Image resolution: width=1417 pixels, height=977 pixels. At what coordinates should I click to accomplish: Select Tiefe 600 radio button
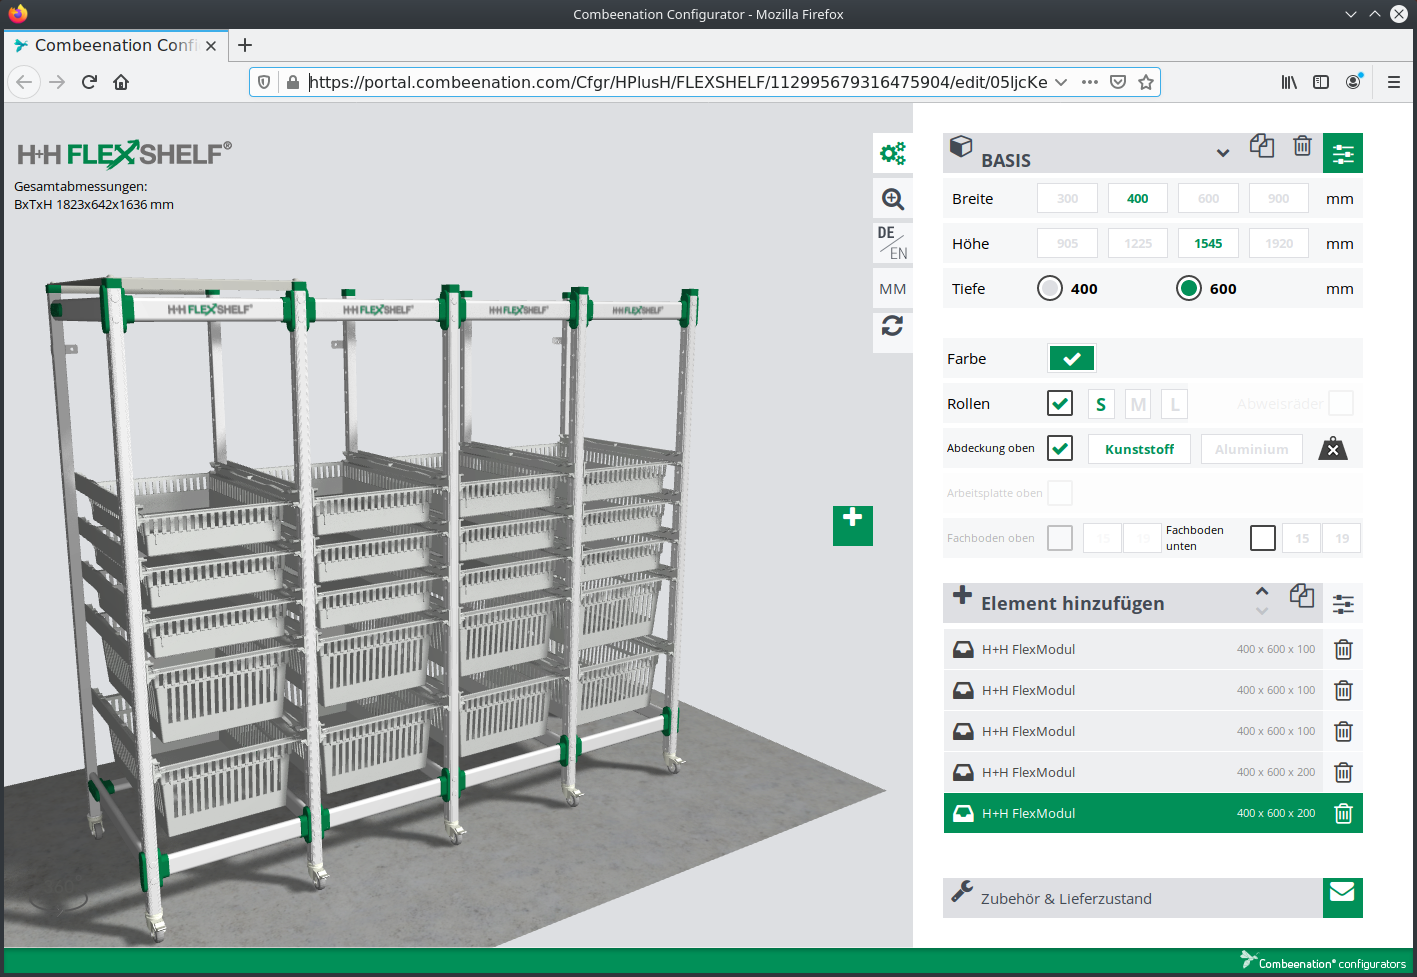[x=1189, y=288]
